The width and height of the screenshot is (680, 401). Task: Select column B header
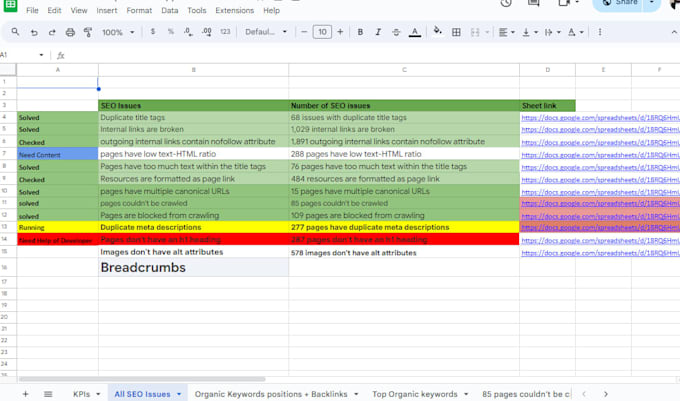pyautogui.click(x=193, y=70)
